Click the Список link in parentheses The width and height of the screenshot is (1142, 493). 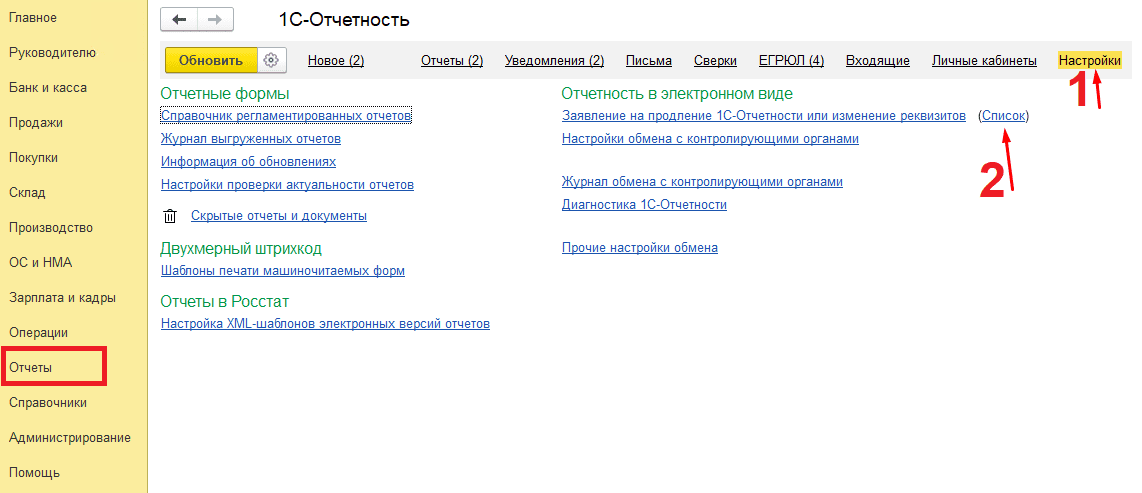(1004, 116)
